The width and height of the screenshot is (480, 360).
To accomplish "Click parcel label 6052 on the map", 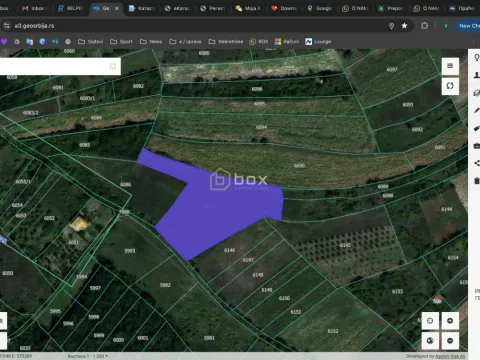I will pos(49,218).
